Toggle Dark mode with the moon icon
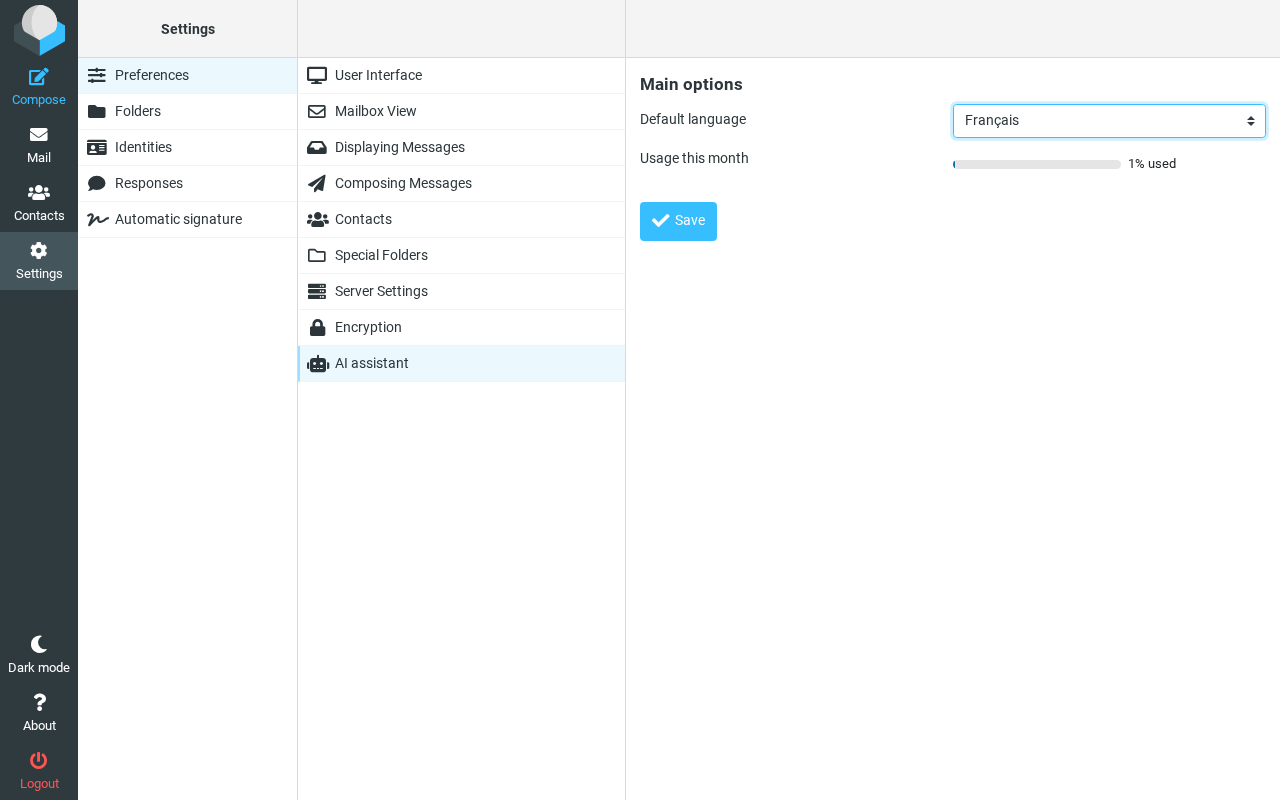 point(39,645)
